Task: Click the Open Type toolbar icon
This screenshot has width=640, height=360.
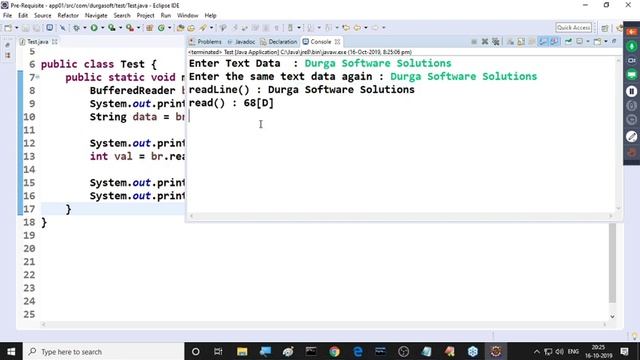Action: 180,28
